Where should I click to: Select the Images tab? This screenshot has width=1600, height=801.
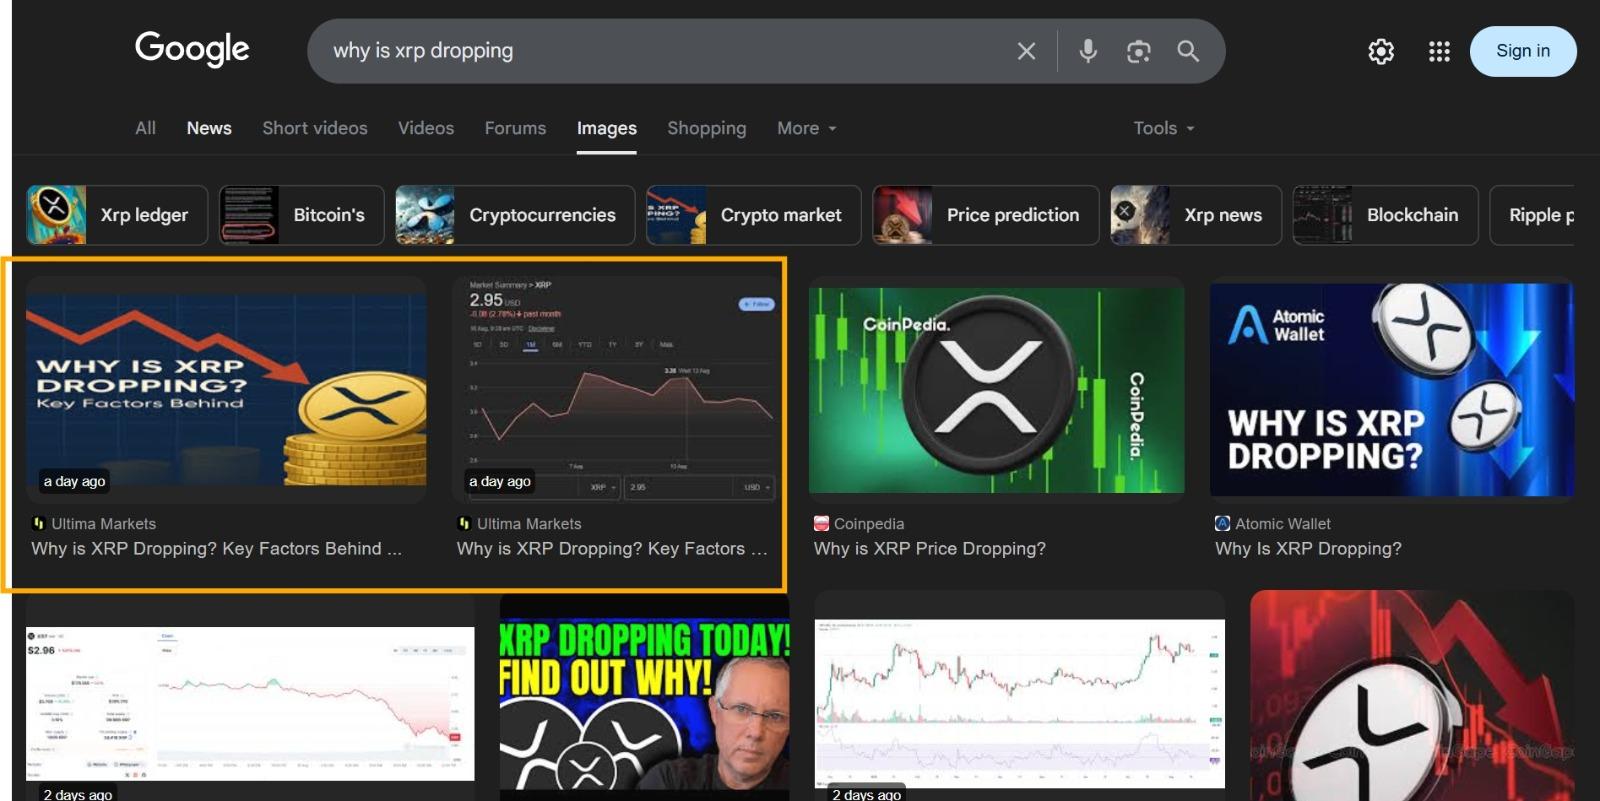(x=607, y=128)
